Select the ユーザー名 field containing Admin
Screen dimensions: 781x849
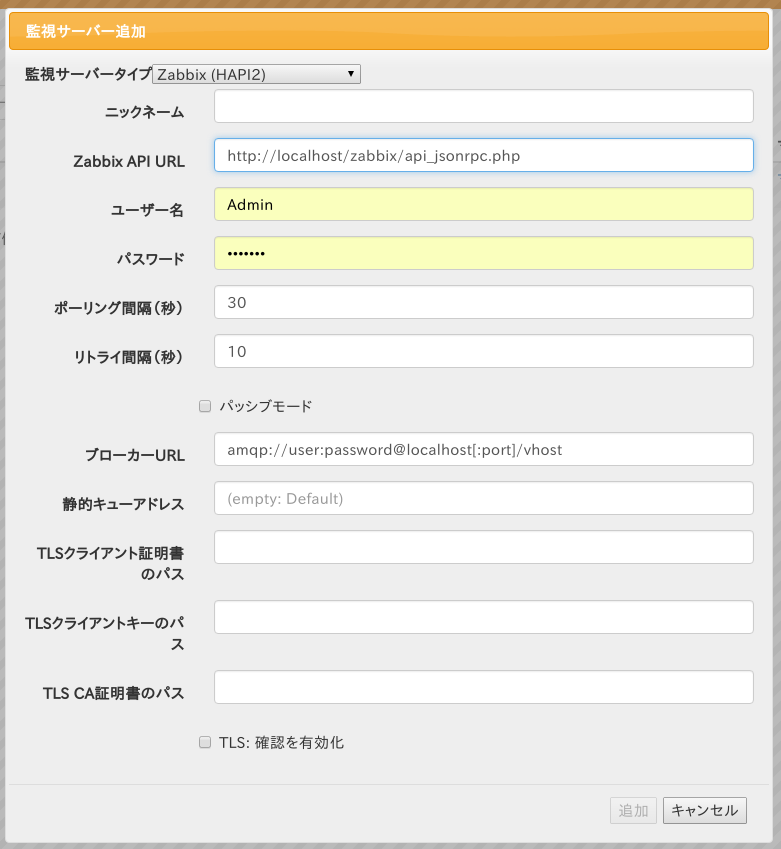(x=483, y=204)
